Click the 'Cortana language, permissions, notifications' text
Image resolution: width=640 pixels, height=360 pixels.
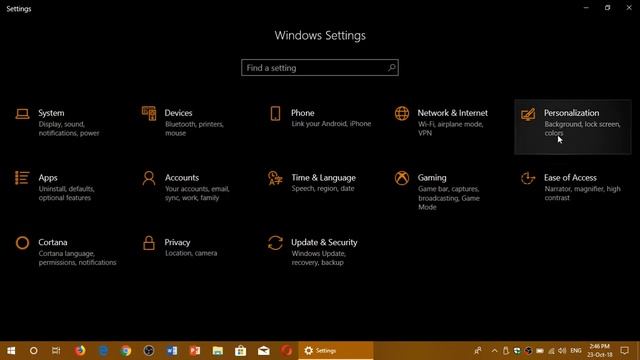(77, 258)
